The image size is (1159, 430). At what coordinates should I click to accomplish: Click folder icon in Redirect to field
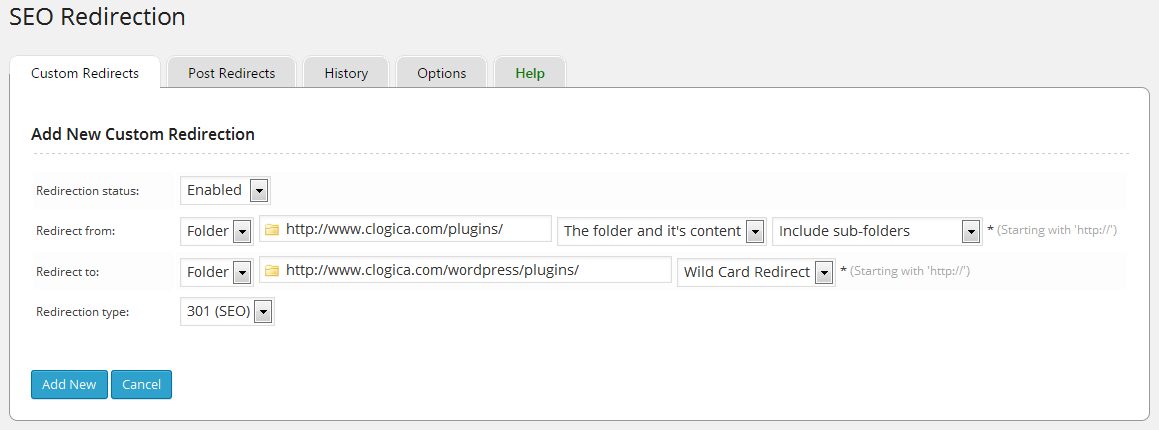(271, 270)
